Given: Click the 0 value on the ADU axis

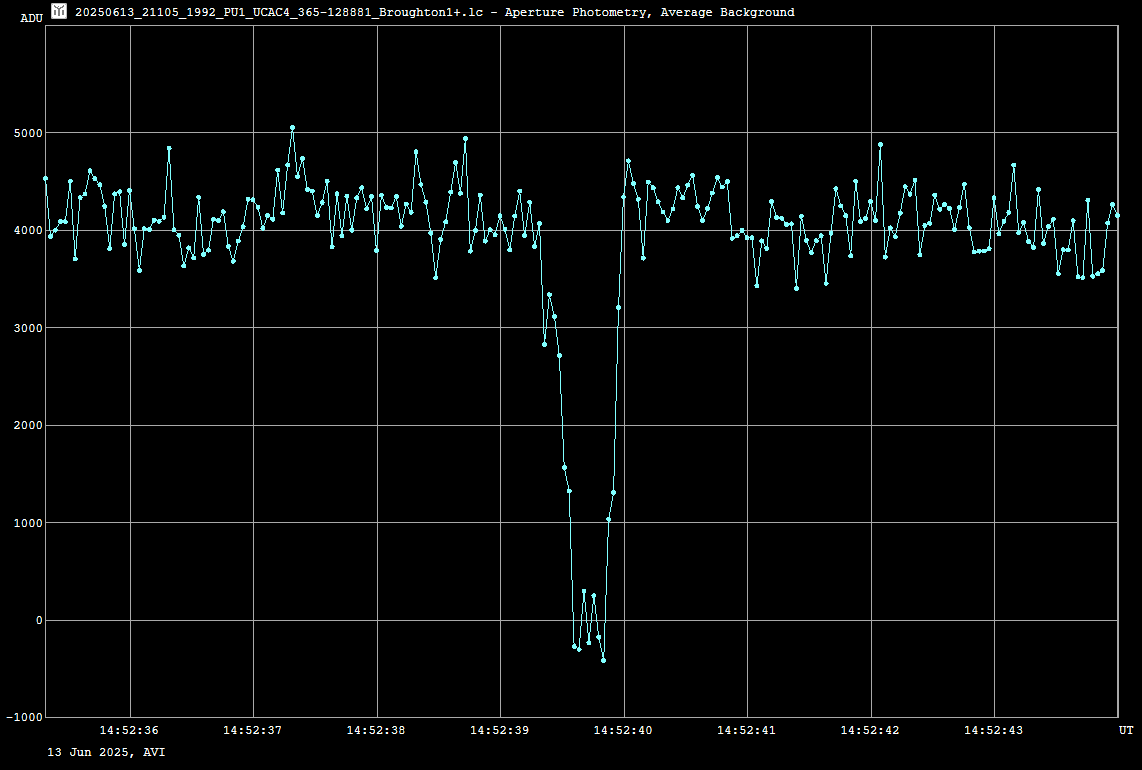Looking at the screenshot, I should [38, 621].
